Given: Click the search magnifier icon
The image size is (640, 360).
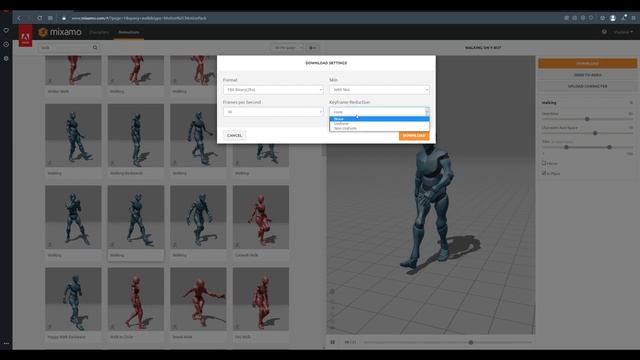Looking at the screenshot, I should [95, 47].
